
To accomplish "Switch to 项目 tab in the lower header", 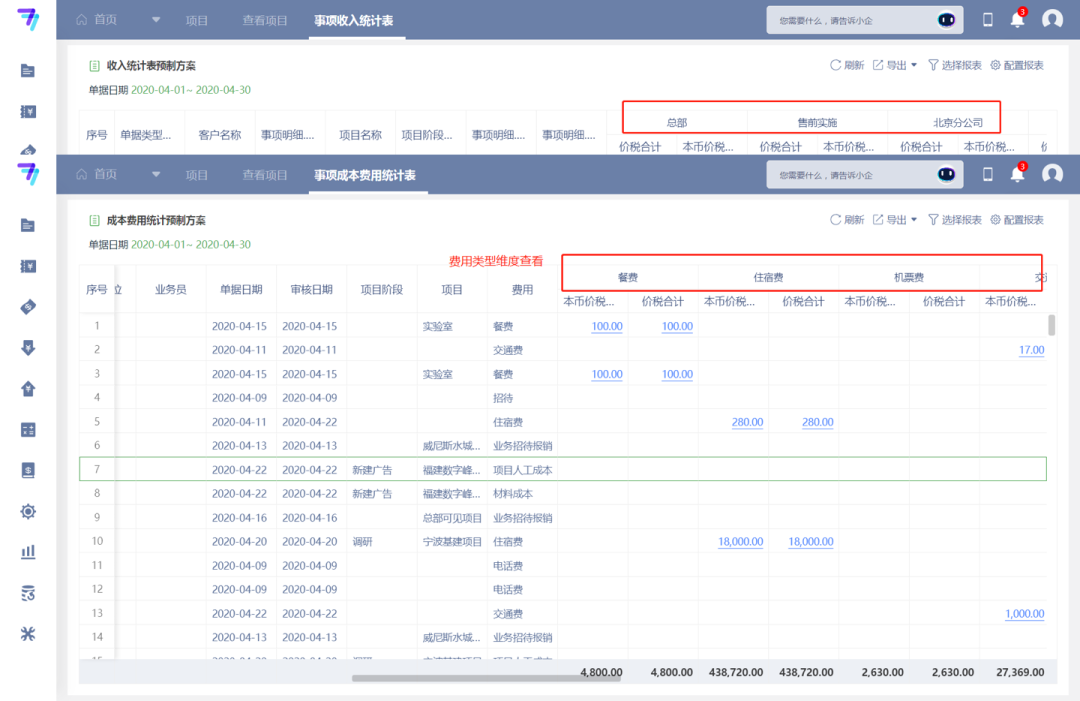I will tap(197, 175).
